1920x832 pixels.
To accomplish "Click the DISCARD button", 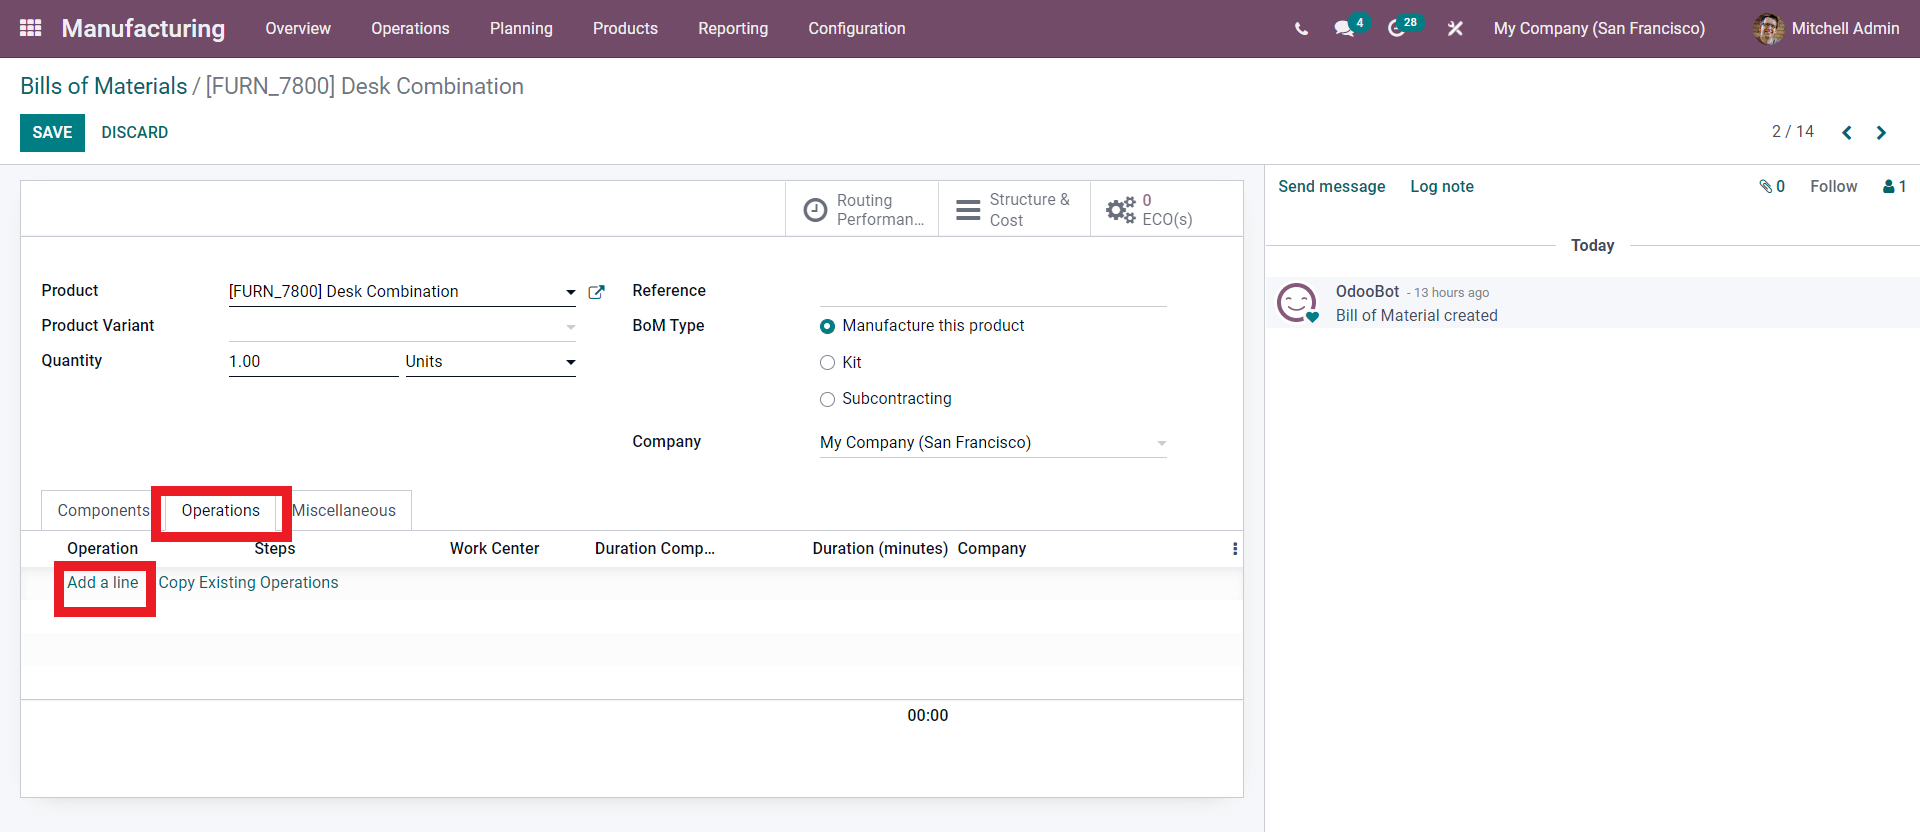I will 135,132.
